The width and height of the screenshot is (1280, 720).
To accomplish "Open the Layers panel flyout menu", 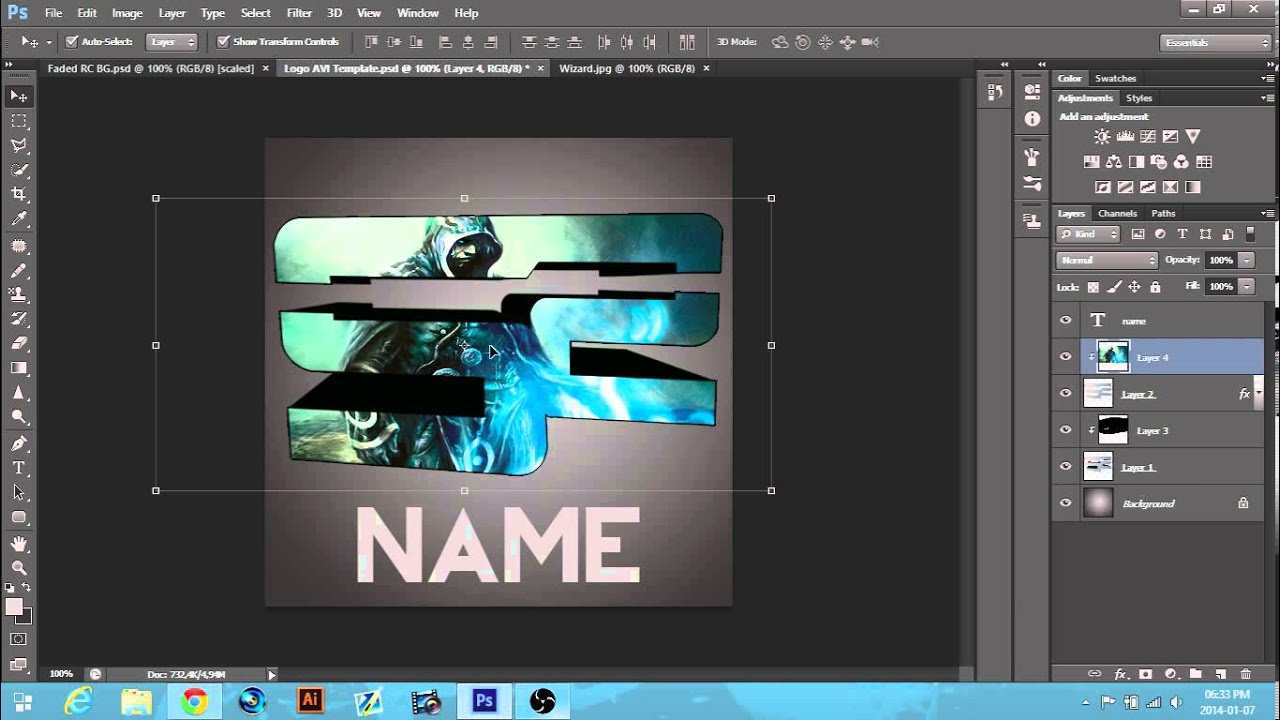I will click(1268, 213).
